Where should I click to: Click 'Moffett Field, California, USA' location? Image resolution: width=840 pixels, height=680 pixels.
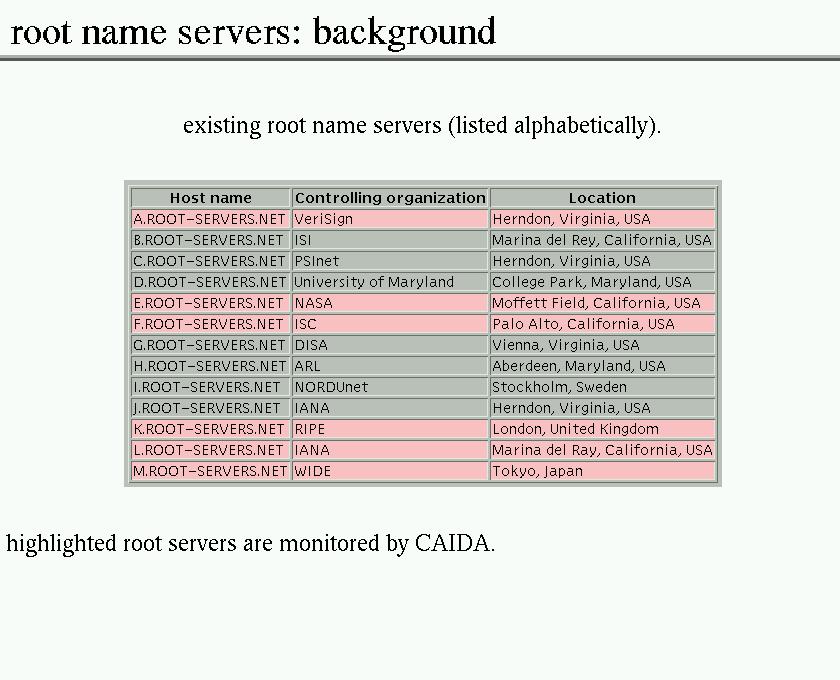[x=603, y=303]
